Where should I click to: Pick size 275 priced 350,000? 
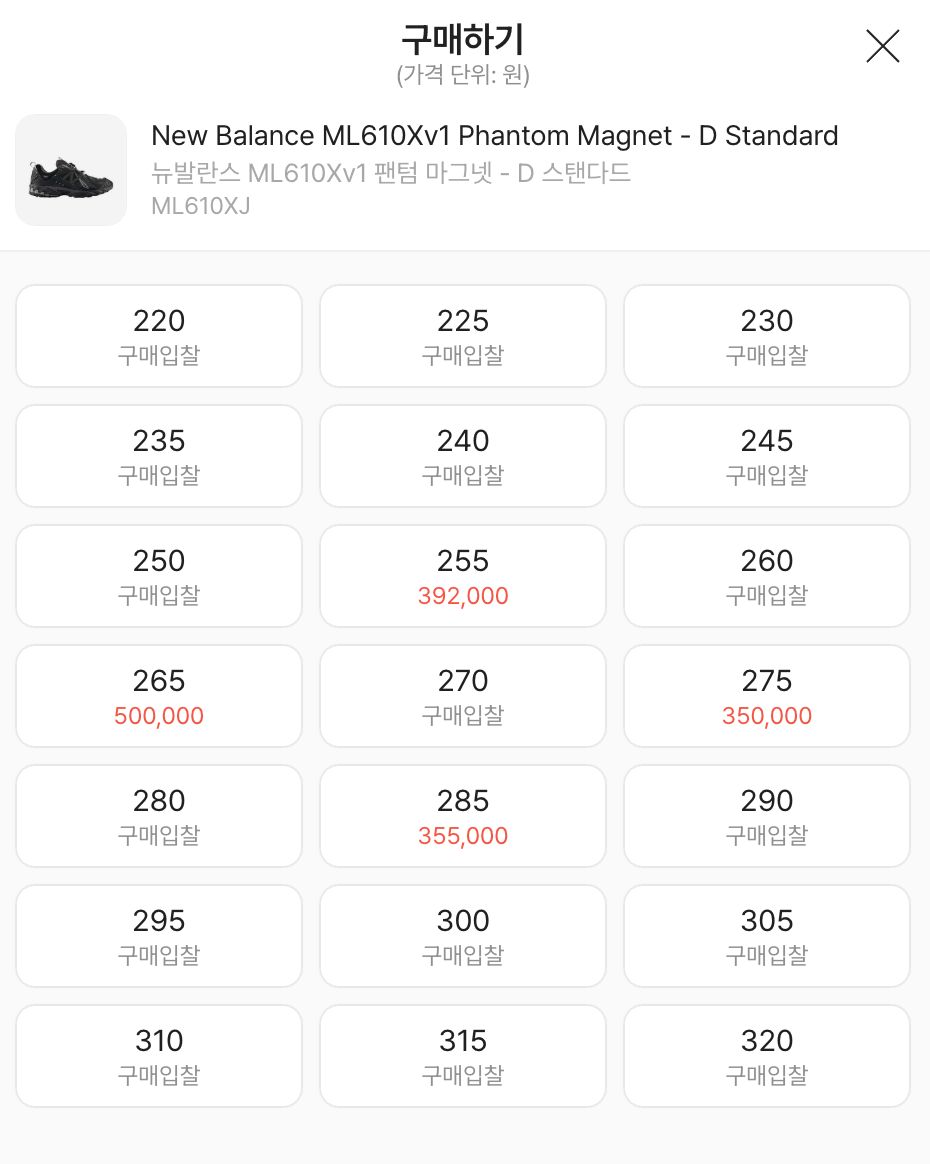pyautogui.click(x=767, y=696)
